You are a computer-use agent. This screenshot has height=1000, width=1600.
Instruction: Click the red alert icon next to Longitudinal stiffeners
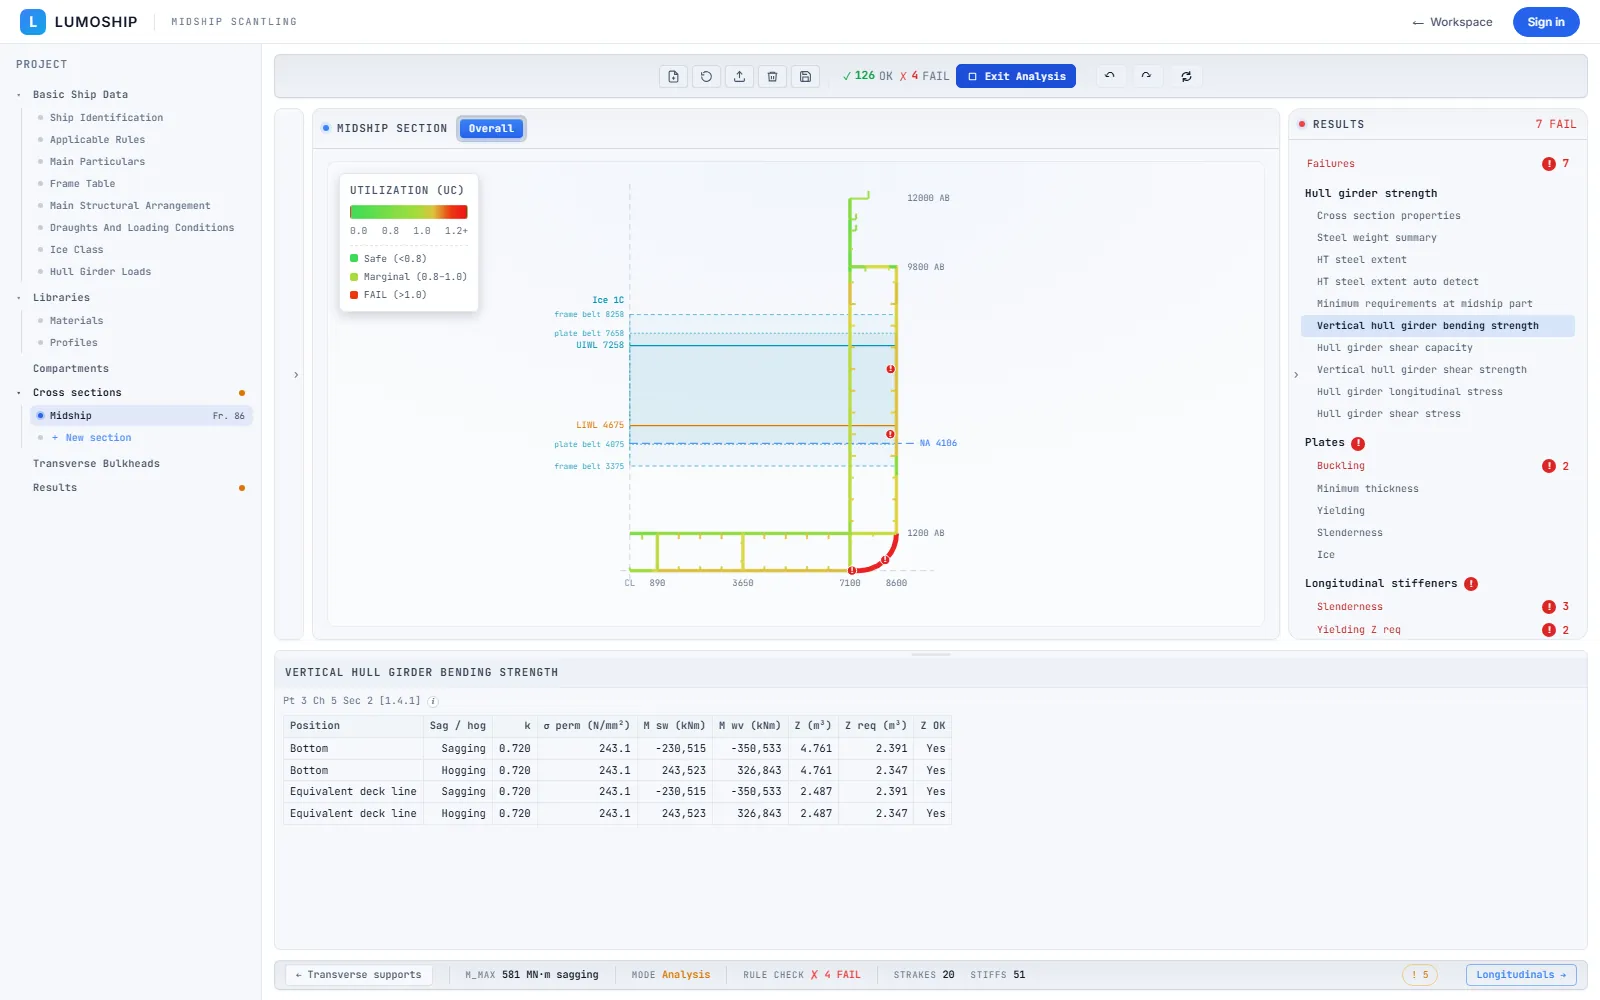1471,584
